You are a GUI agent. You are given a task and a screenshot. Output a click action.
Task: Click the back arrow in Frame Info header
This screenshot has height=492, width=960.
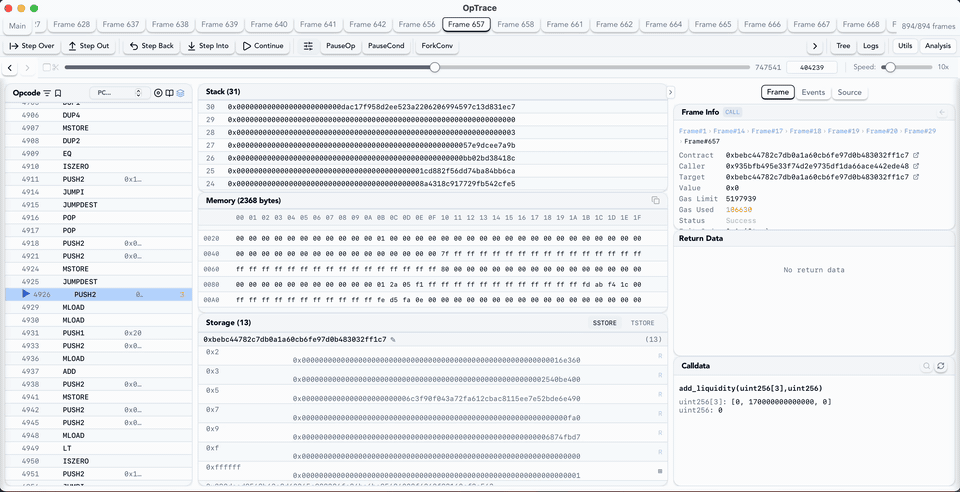(x=942, y=112)
